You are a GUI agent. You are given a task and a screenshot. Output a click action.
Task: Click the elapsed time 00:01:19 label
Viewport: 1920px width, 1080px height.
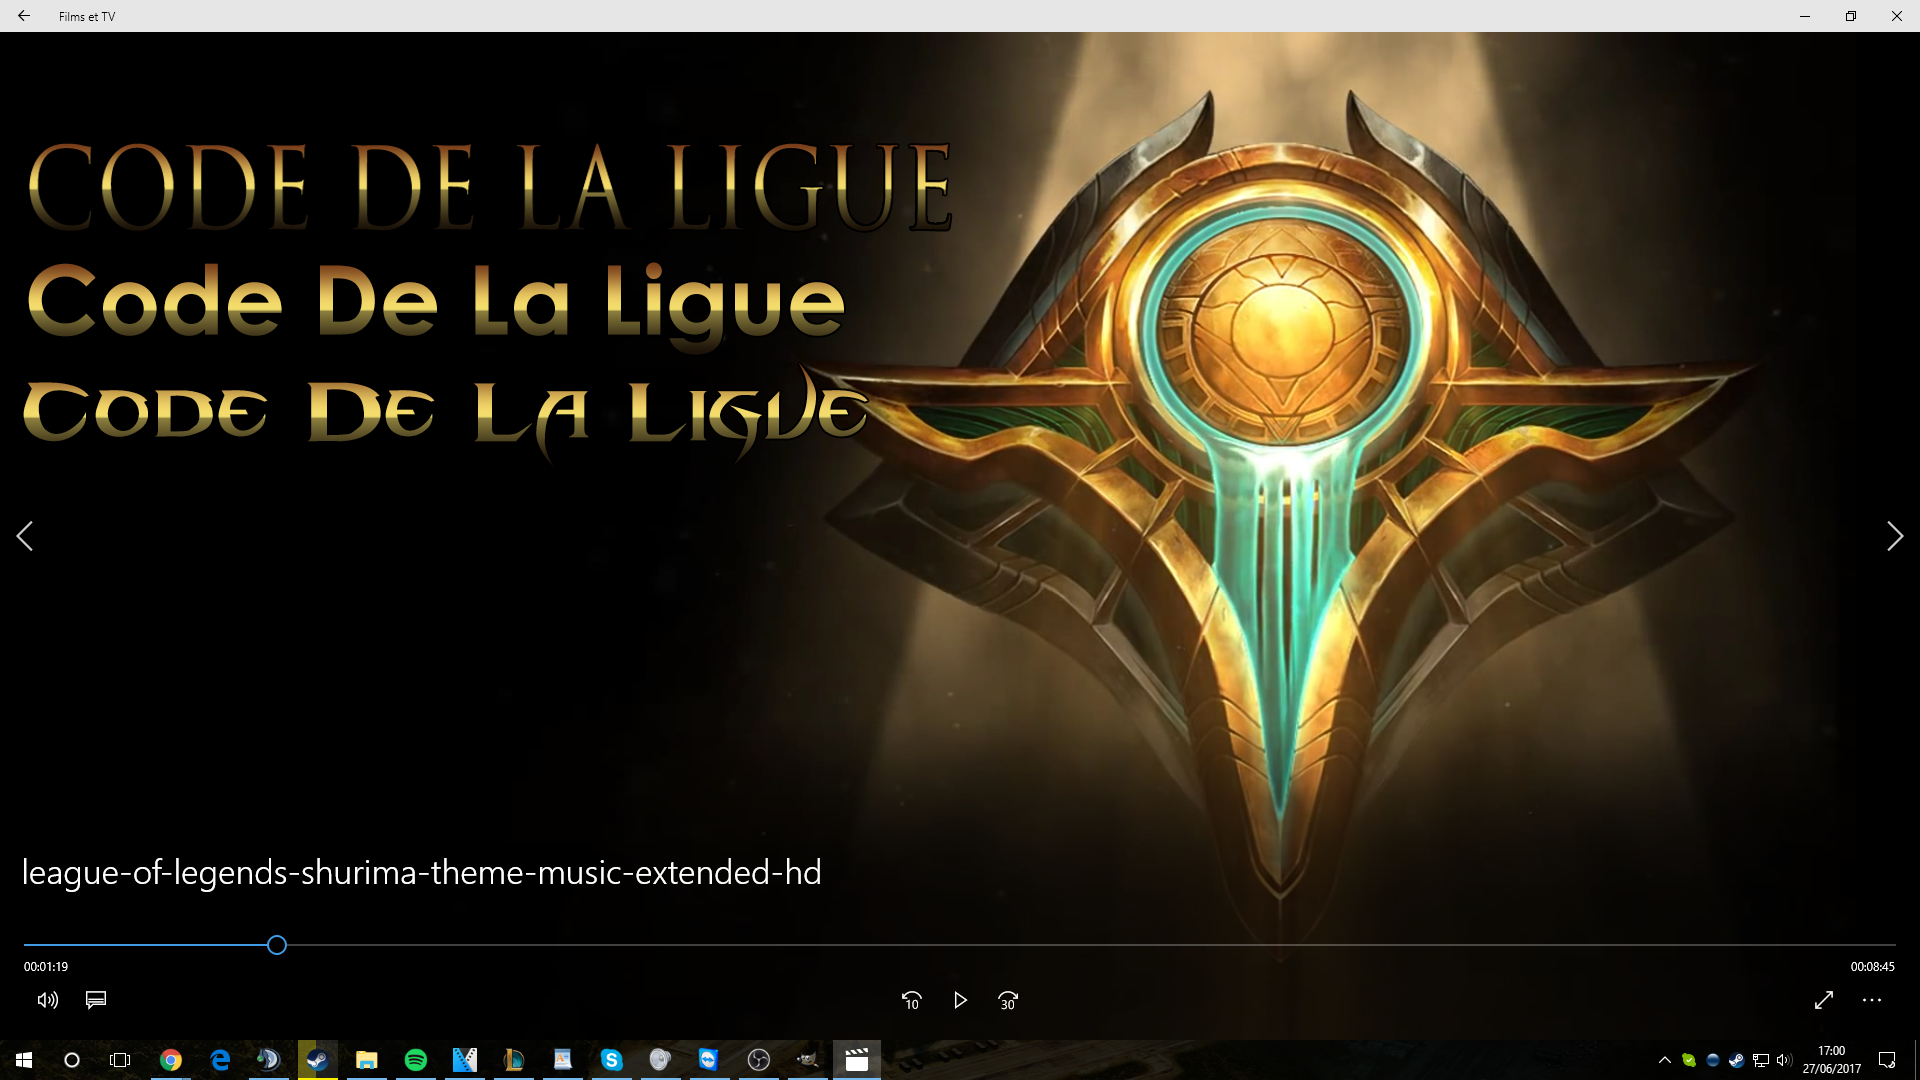tap(46, 967)
